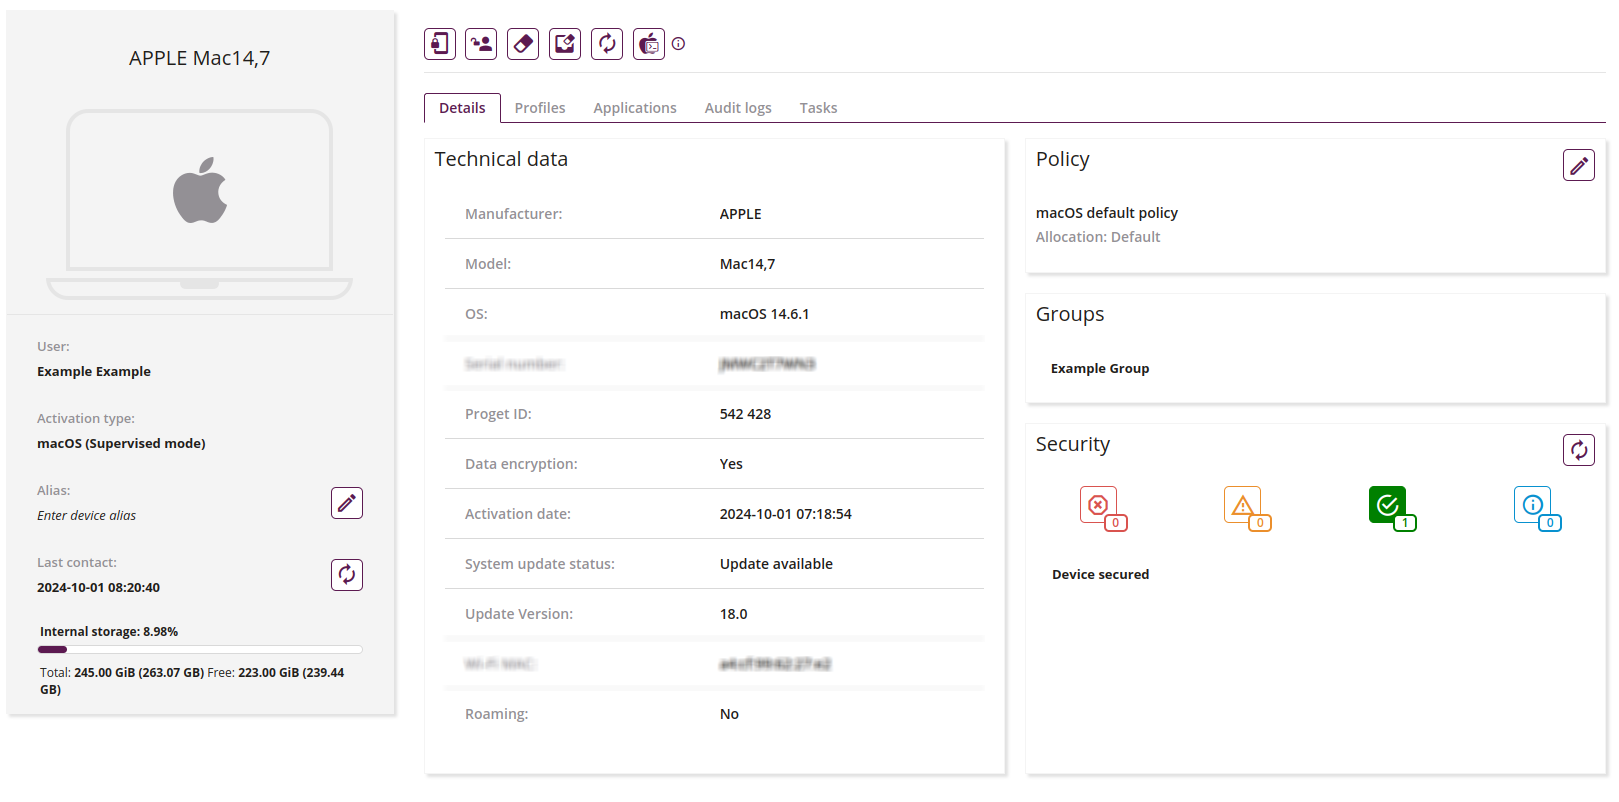Click the Enter device alias field

[87, 516]
